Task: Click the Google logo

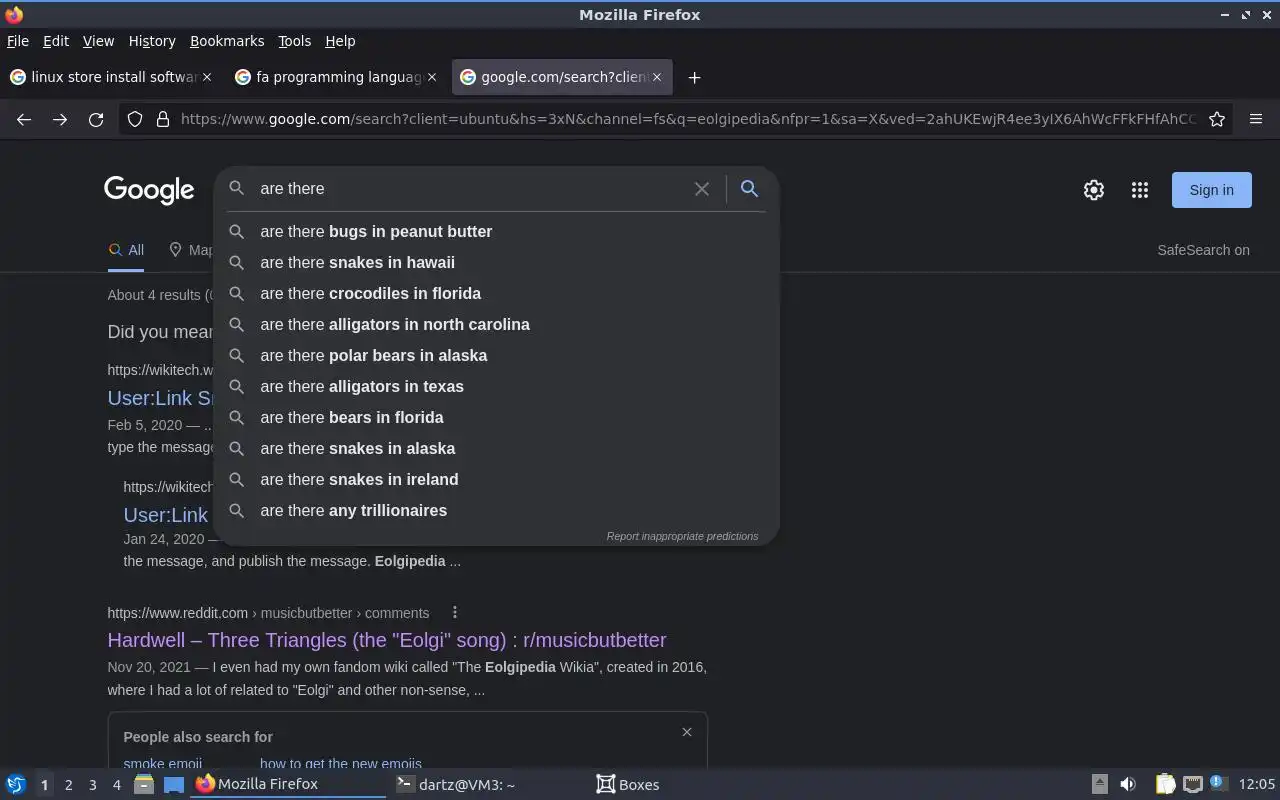Action: point(149,190)
